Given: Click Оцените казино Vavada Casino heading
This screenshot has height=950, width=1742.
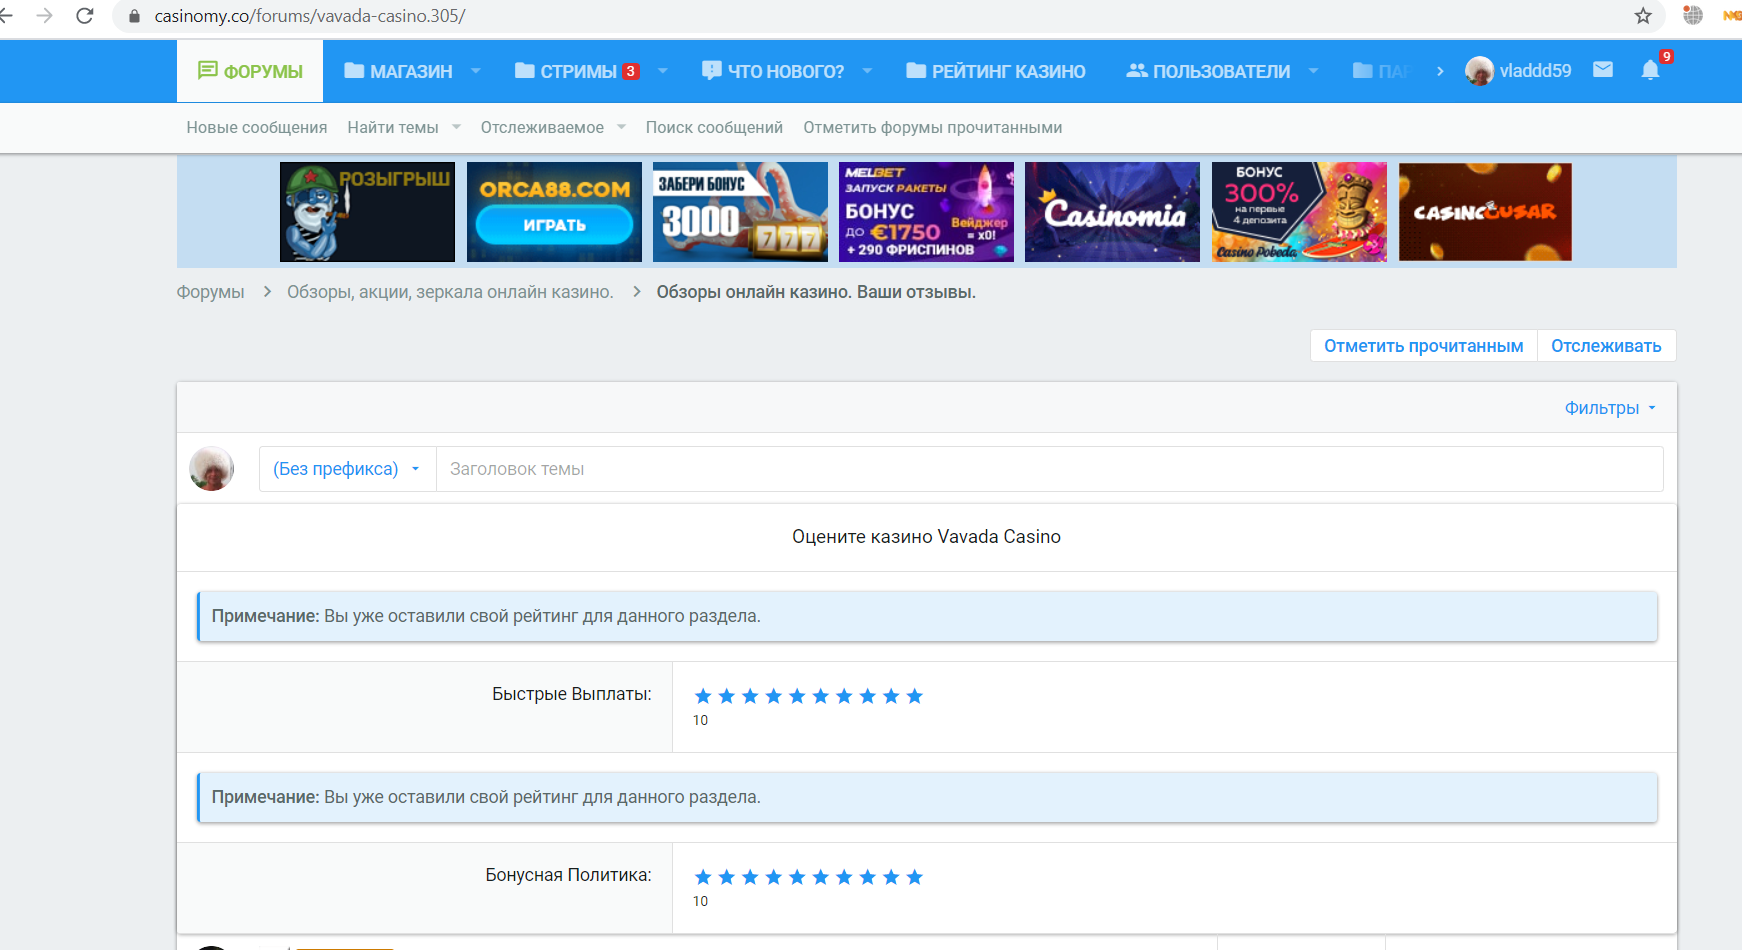Looking at the screenshot, I should pos(926,537).
